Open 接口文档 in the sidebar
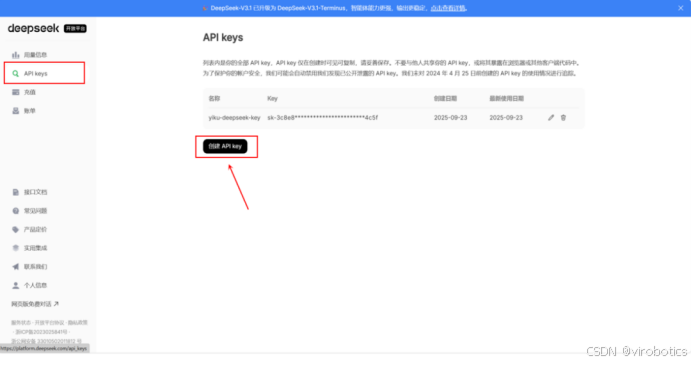Screen dimensions: 692x365 35,192
